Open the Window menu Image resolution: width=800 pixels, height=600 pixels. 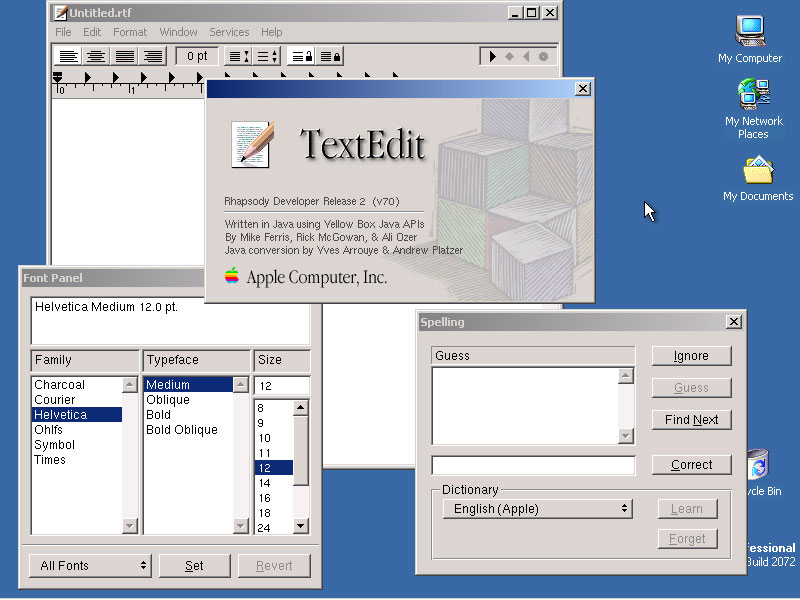tap(178, 32)
